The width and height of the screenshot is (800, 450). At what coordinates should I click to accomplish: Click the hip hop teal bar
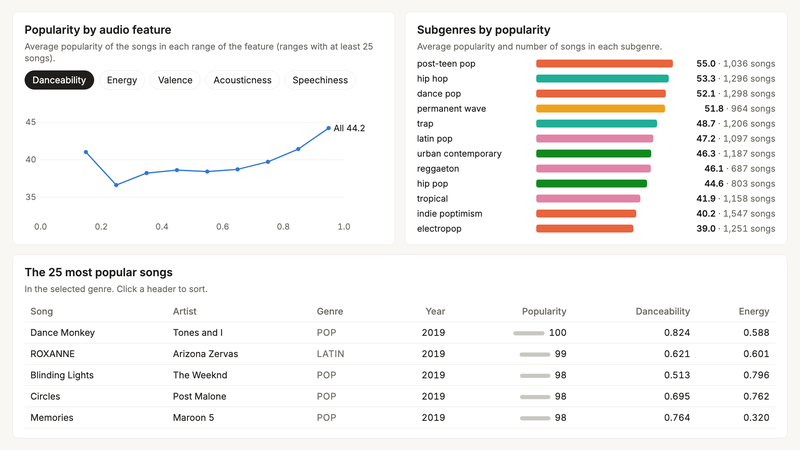602,79
